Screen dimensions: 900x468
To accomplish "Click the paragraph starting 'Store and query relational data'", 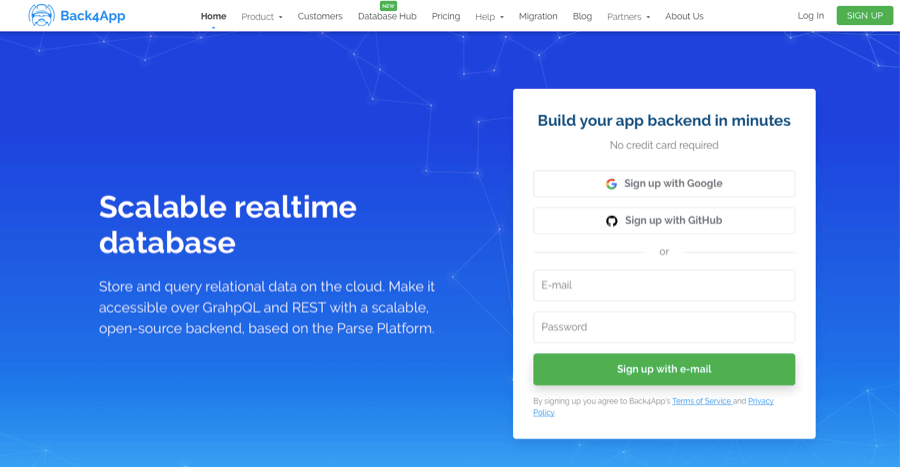I will pyautogui.click(x=267, y=308).
